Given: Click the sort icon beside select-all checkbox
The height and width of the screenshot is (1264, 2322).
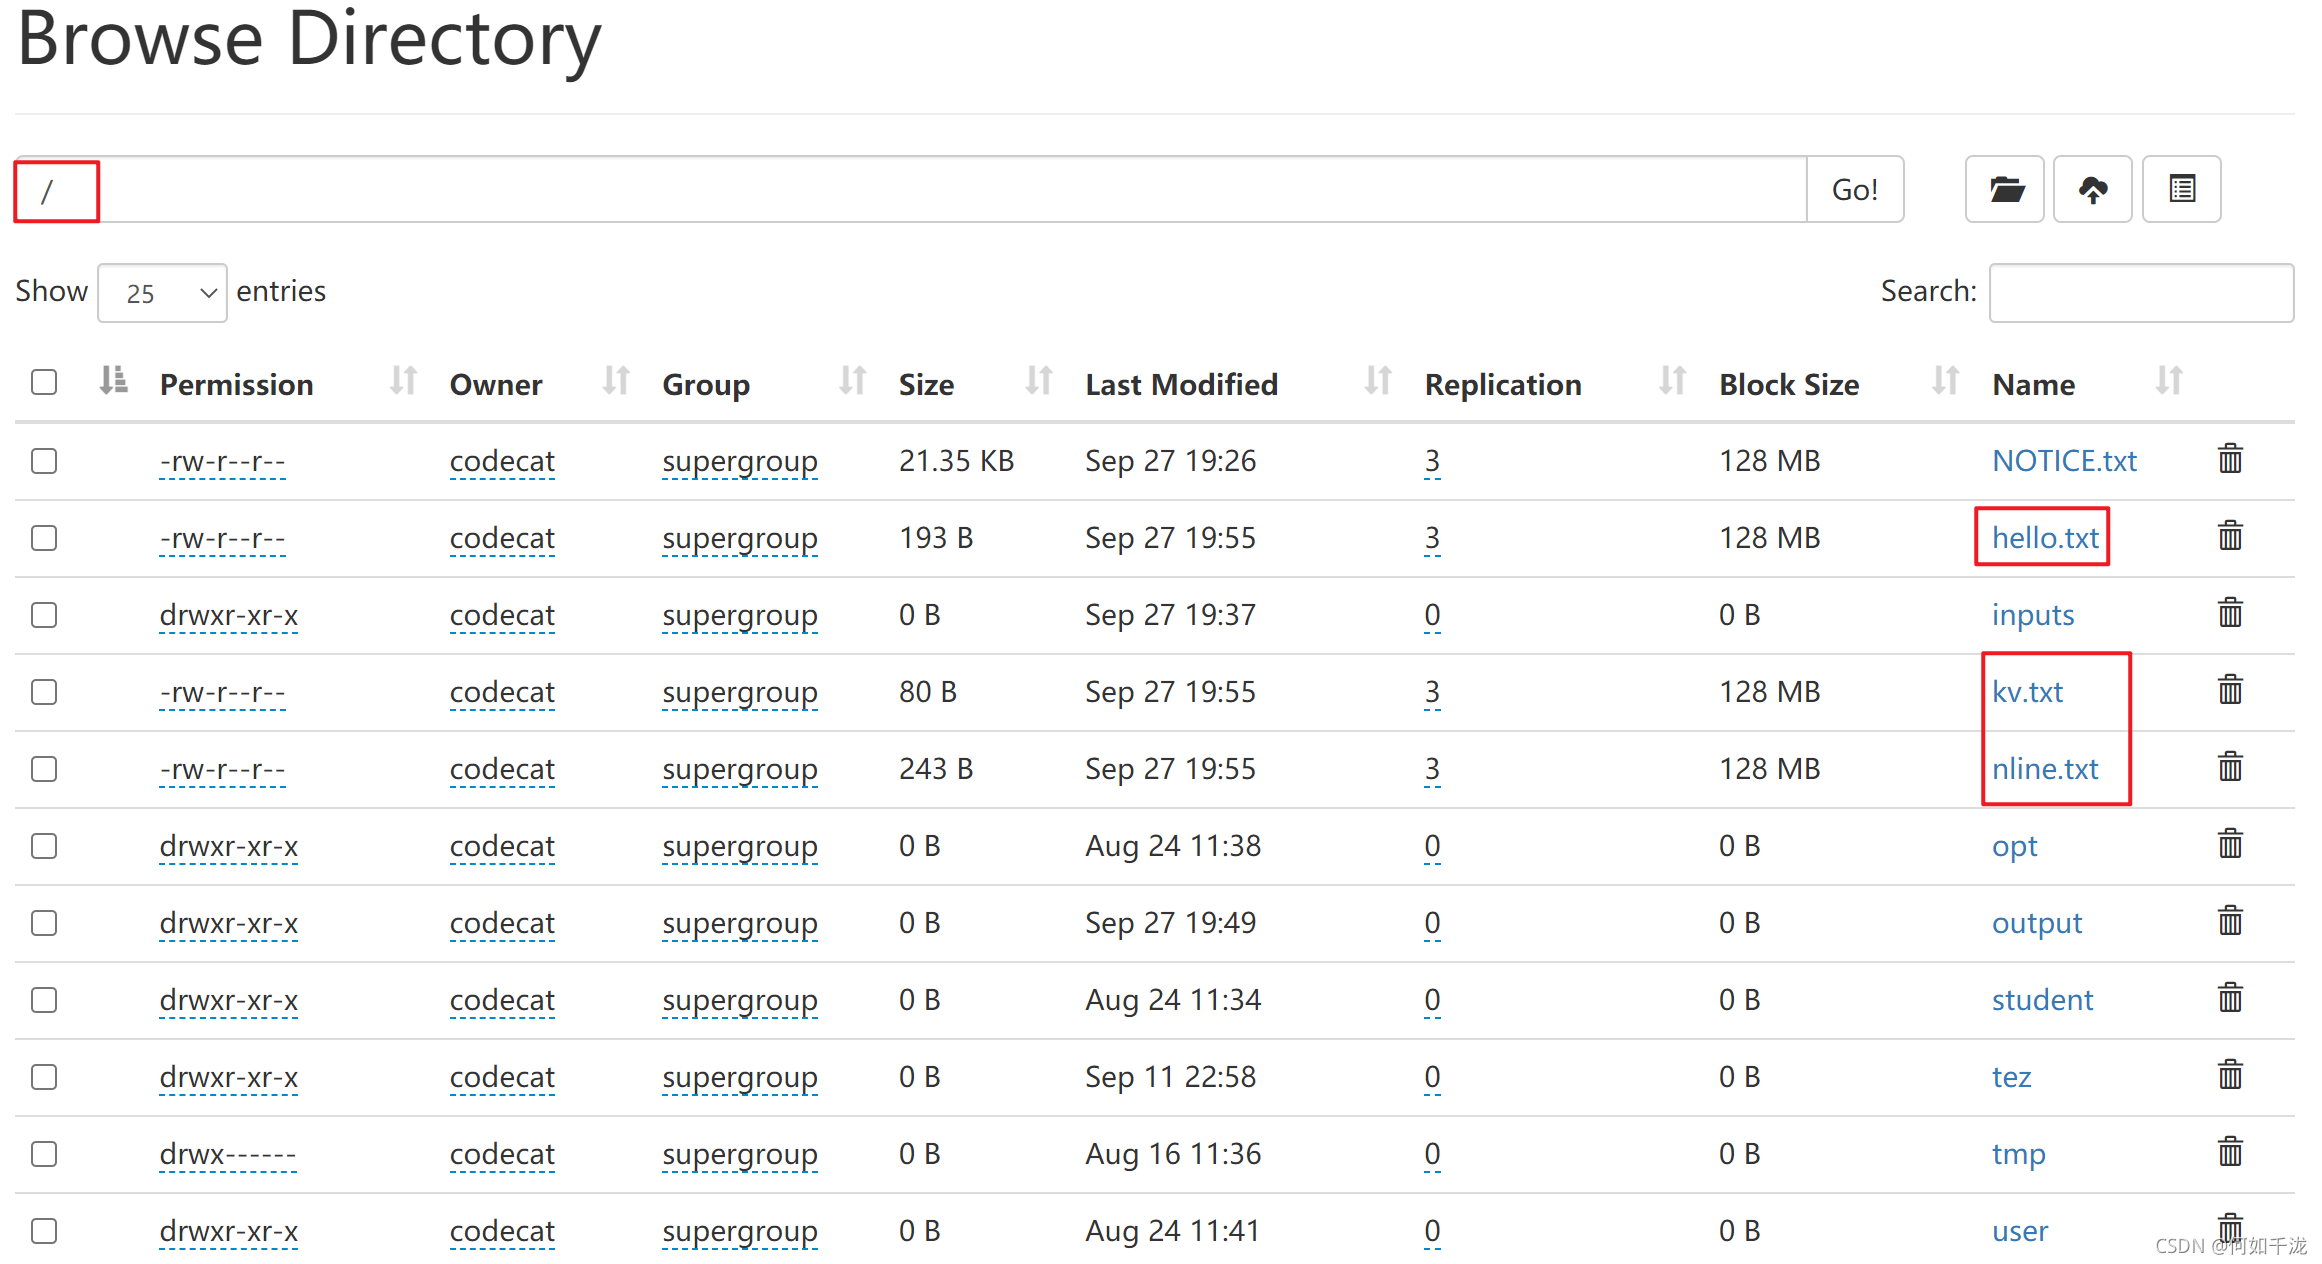Looking at the screenshot, I should click(114, 381).
